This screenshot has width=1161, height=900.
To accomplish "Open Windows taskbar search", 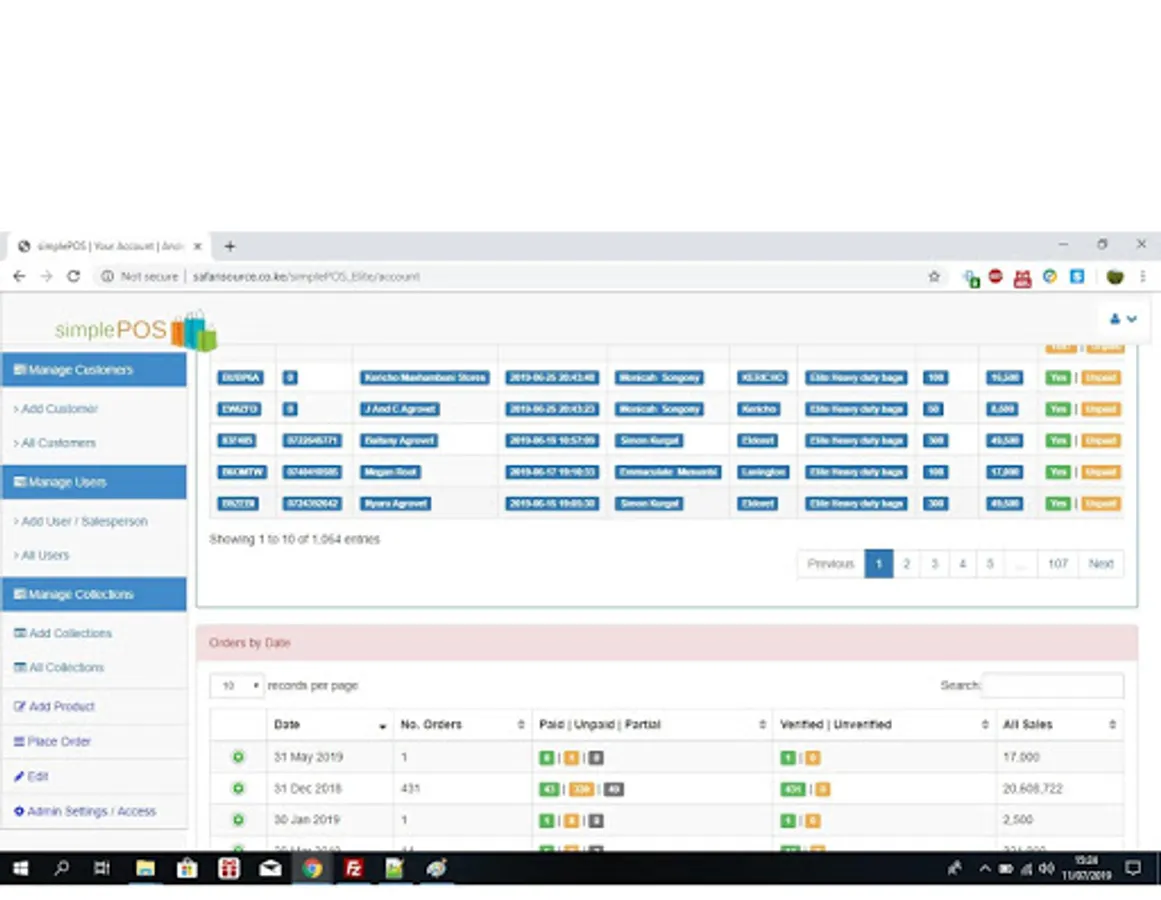I will point(61,869).
